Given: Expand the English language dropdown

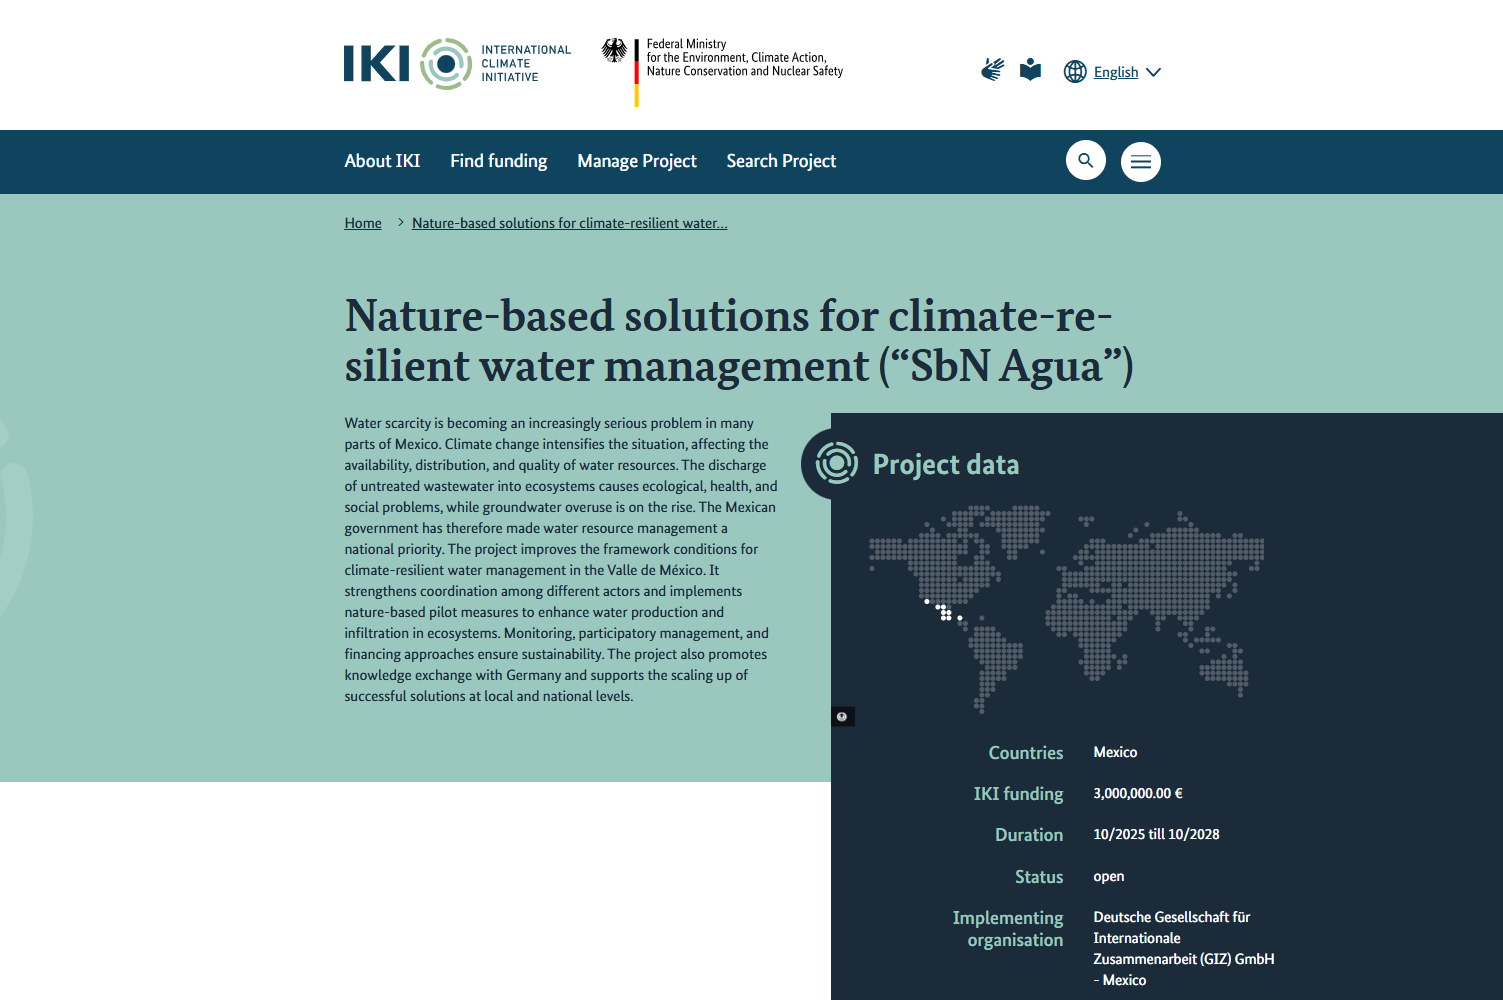Looking at the screenshot, I should click(1115, 72).
